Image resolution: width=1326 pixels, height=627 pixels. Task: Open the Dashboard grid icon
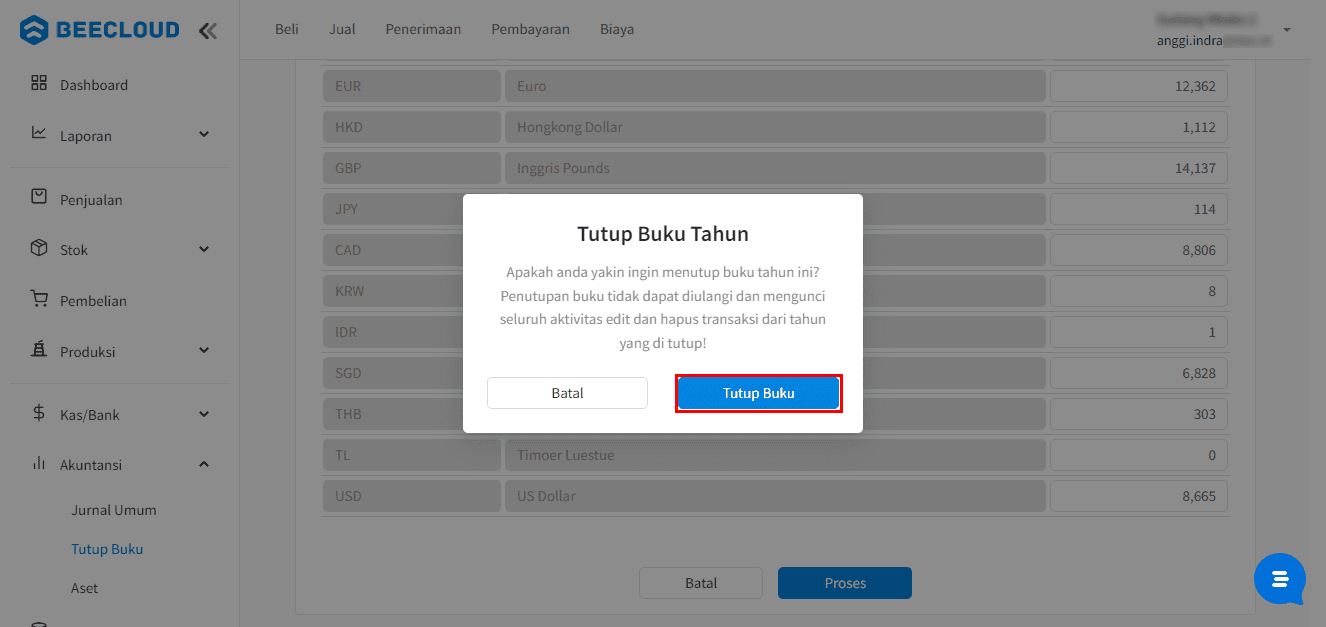pos(39,83)
